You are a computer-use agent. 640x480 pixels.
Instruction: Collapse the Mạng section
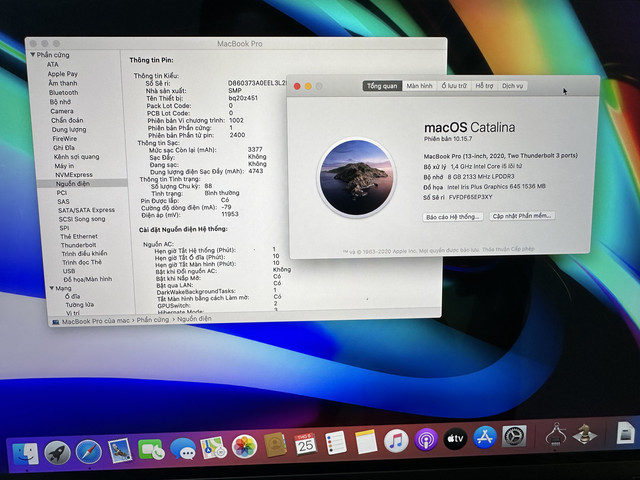52,288
